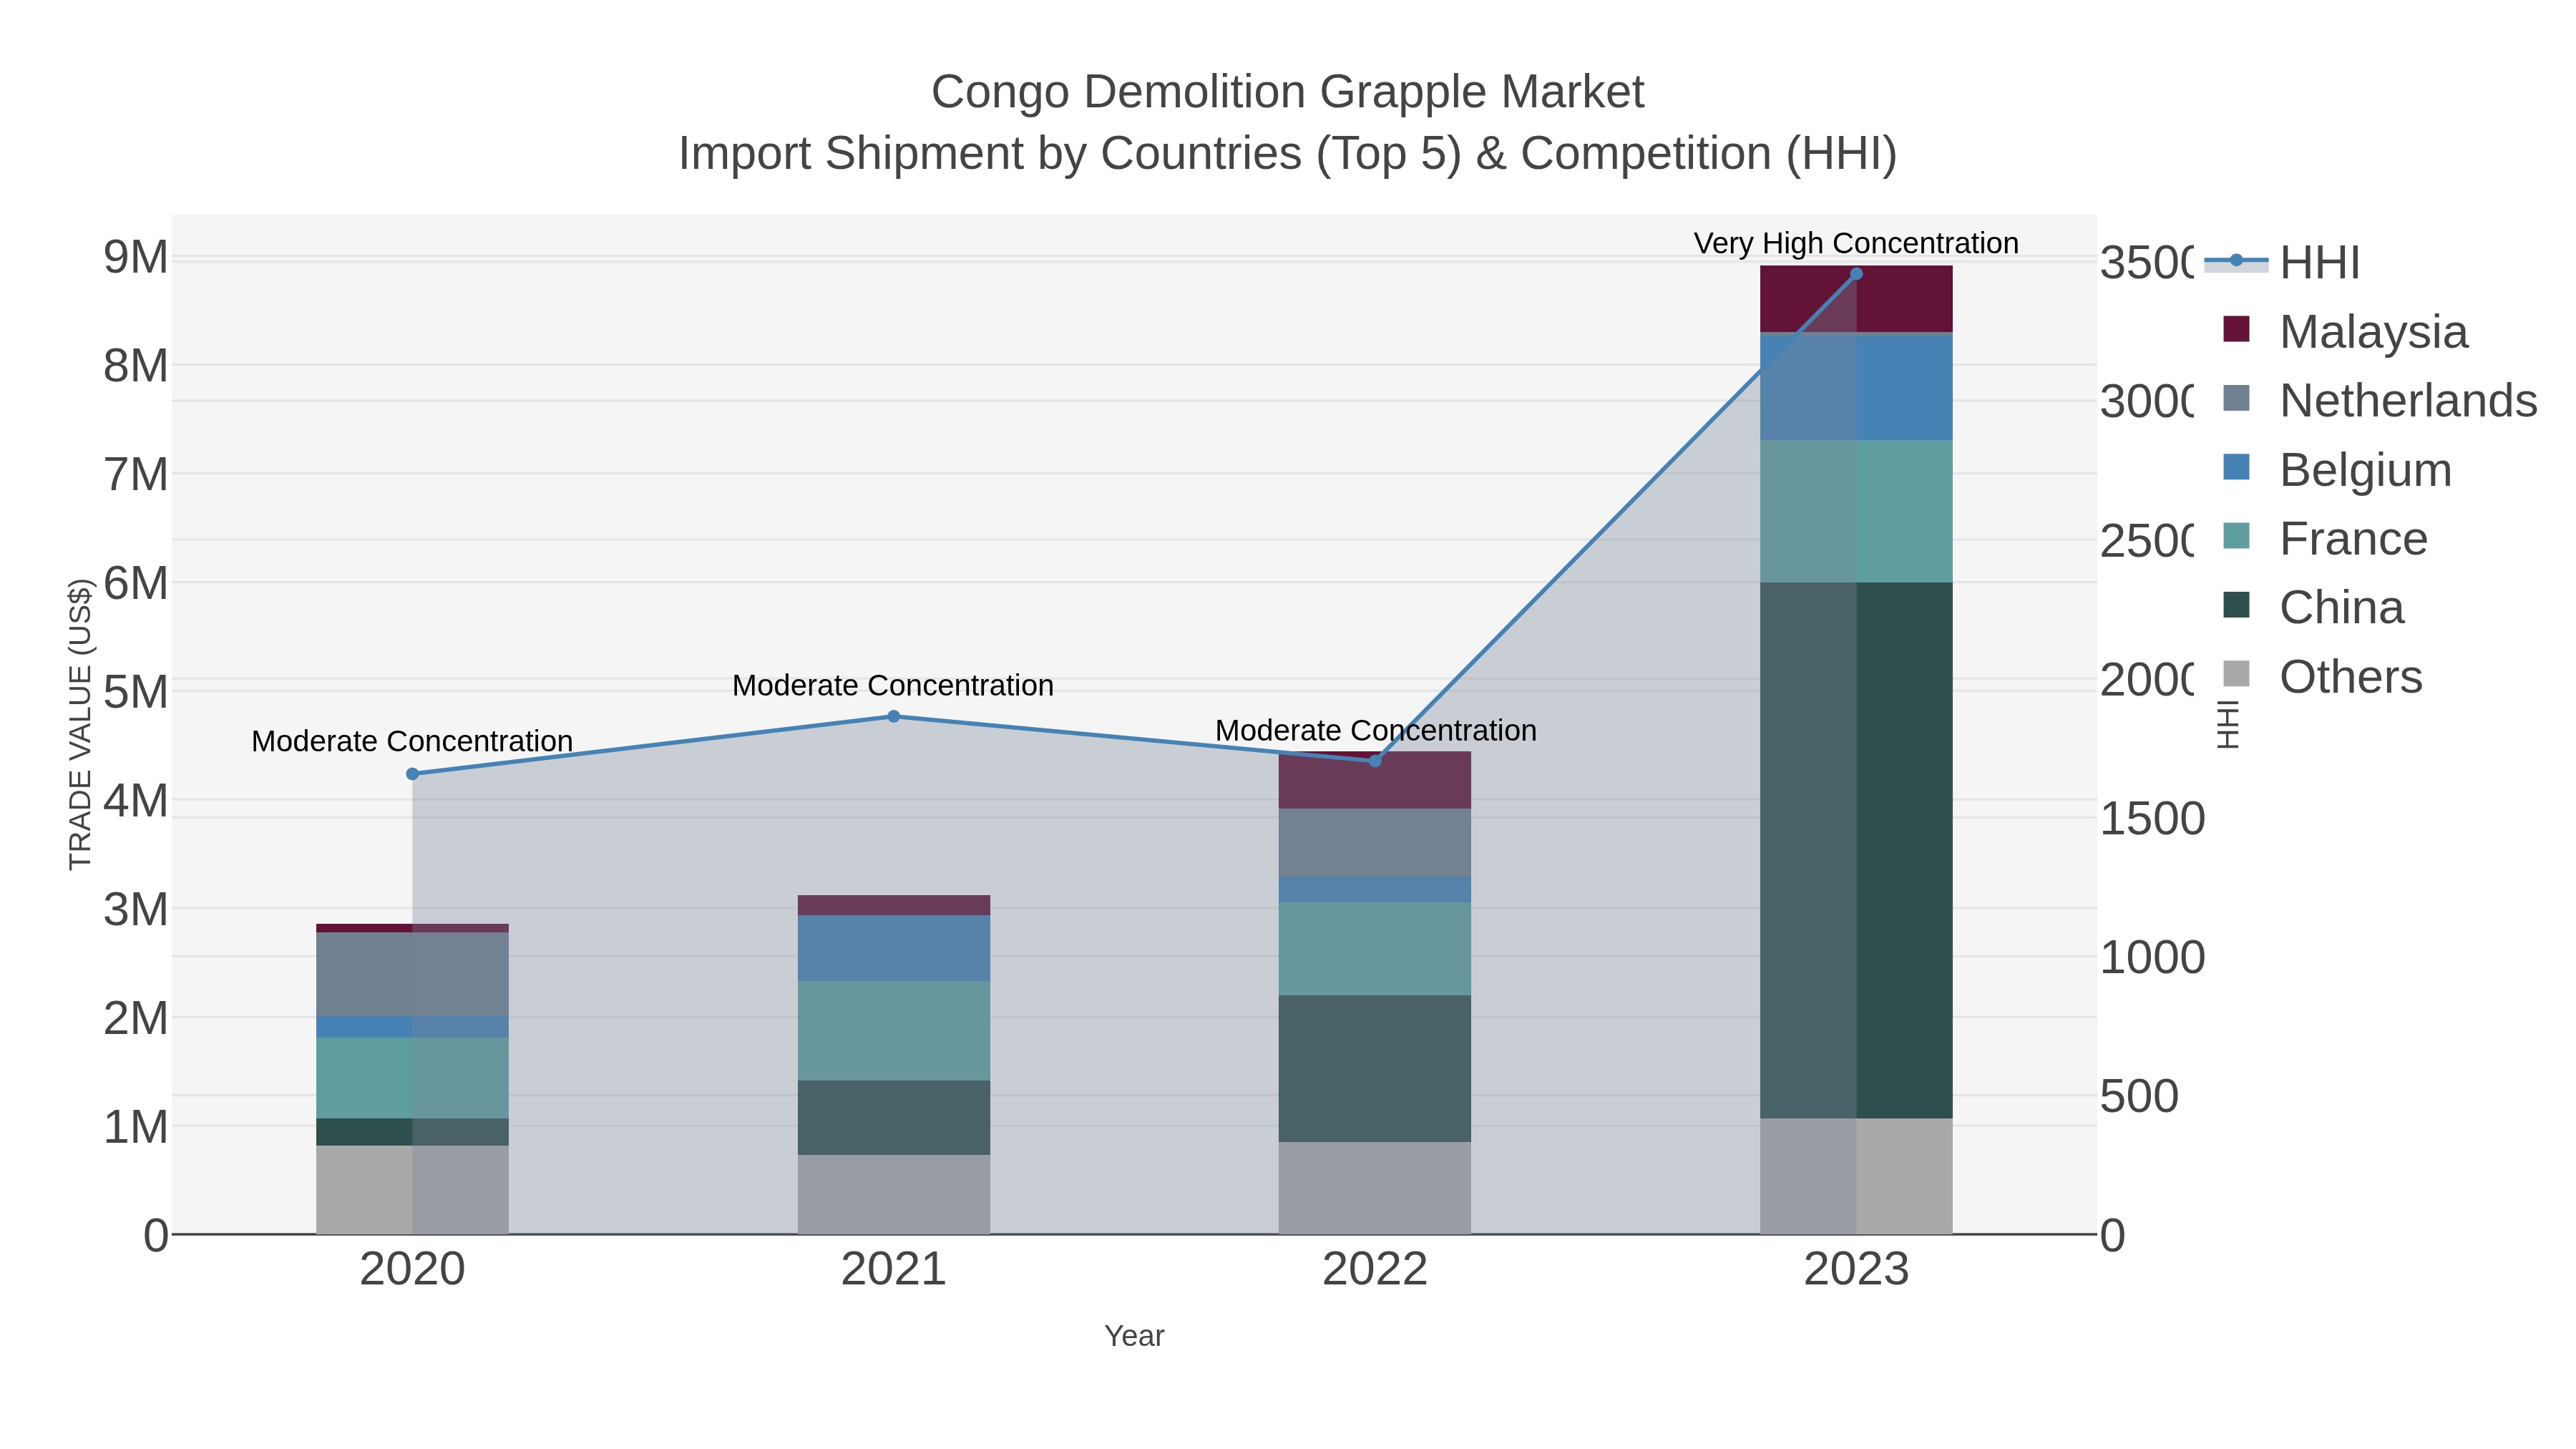This screenshot has height=1449, width=2576.
Task: Click the 'Congo Demolition Grapple Market' chart title
Action: click(1288, 92)
